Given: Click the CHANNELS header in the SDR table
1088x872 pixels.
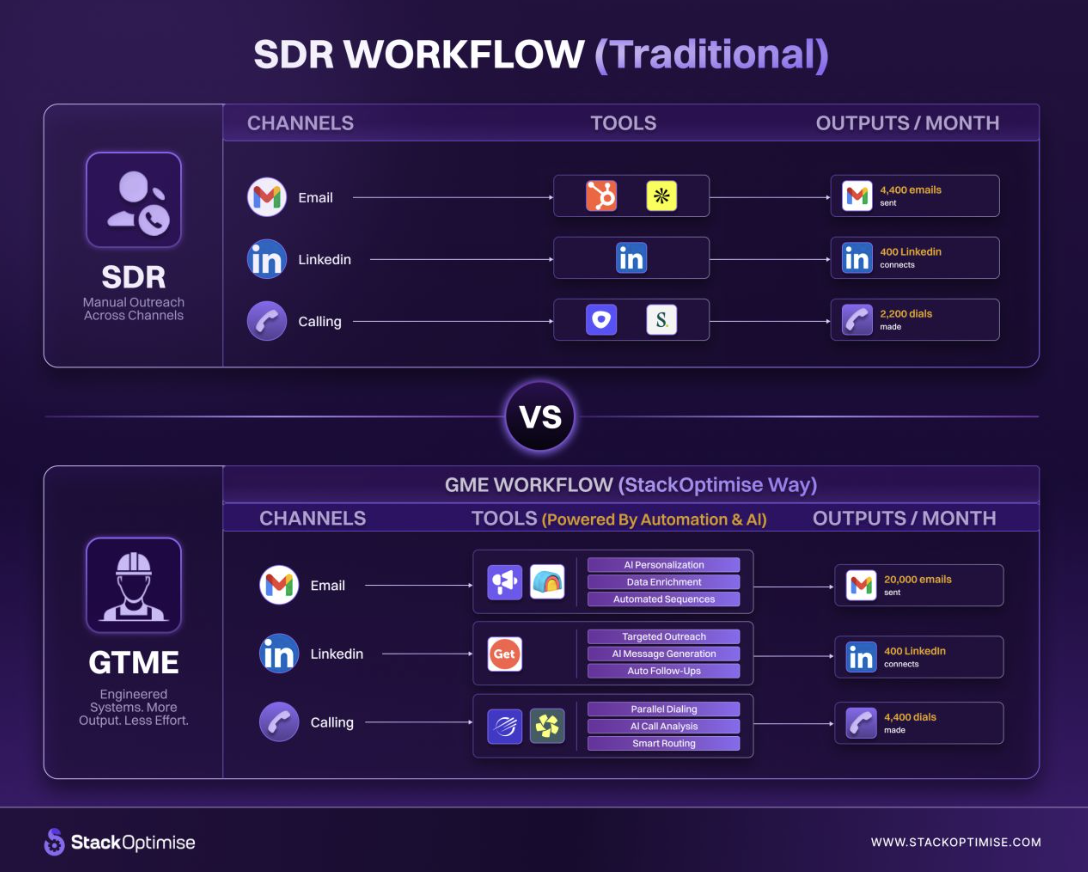Looking at the screenshot, I should (300, 123).
